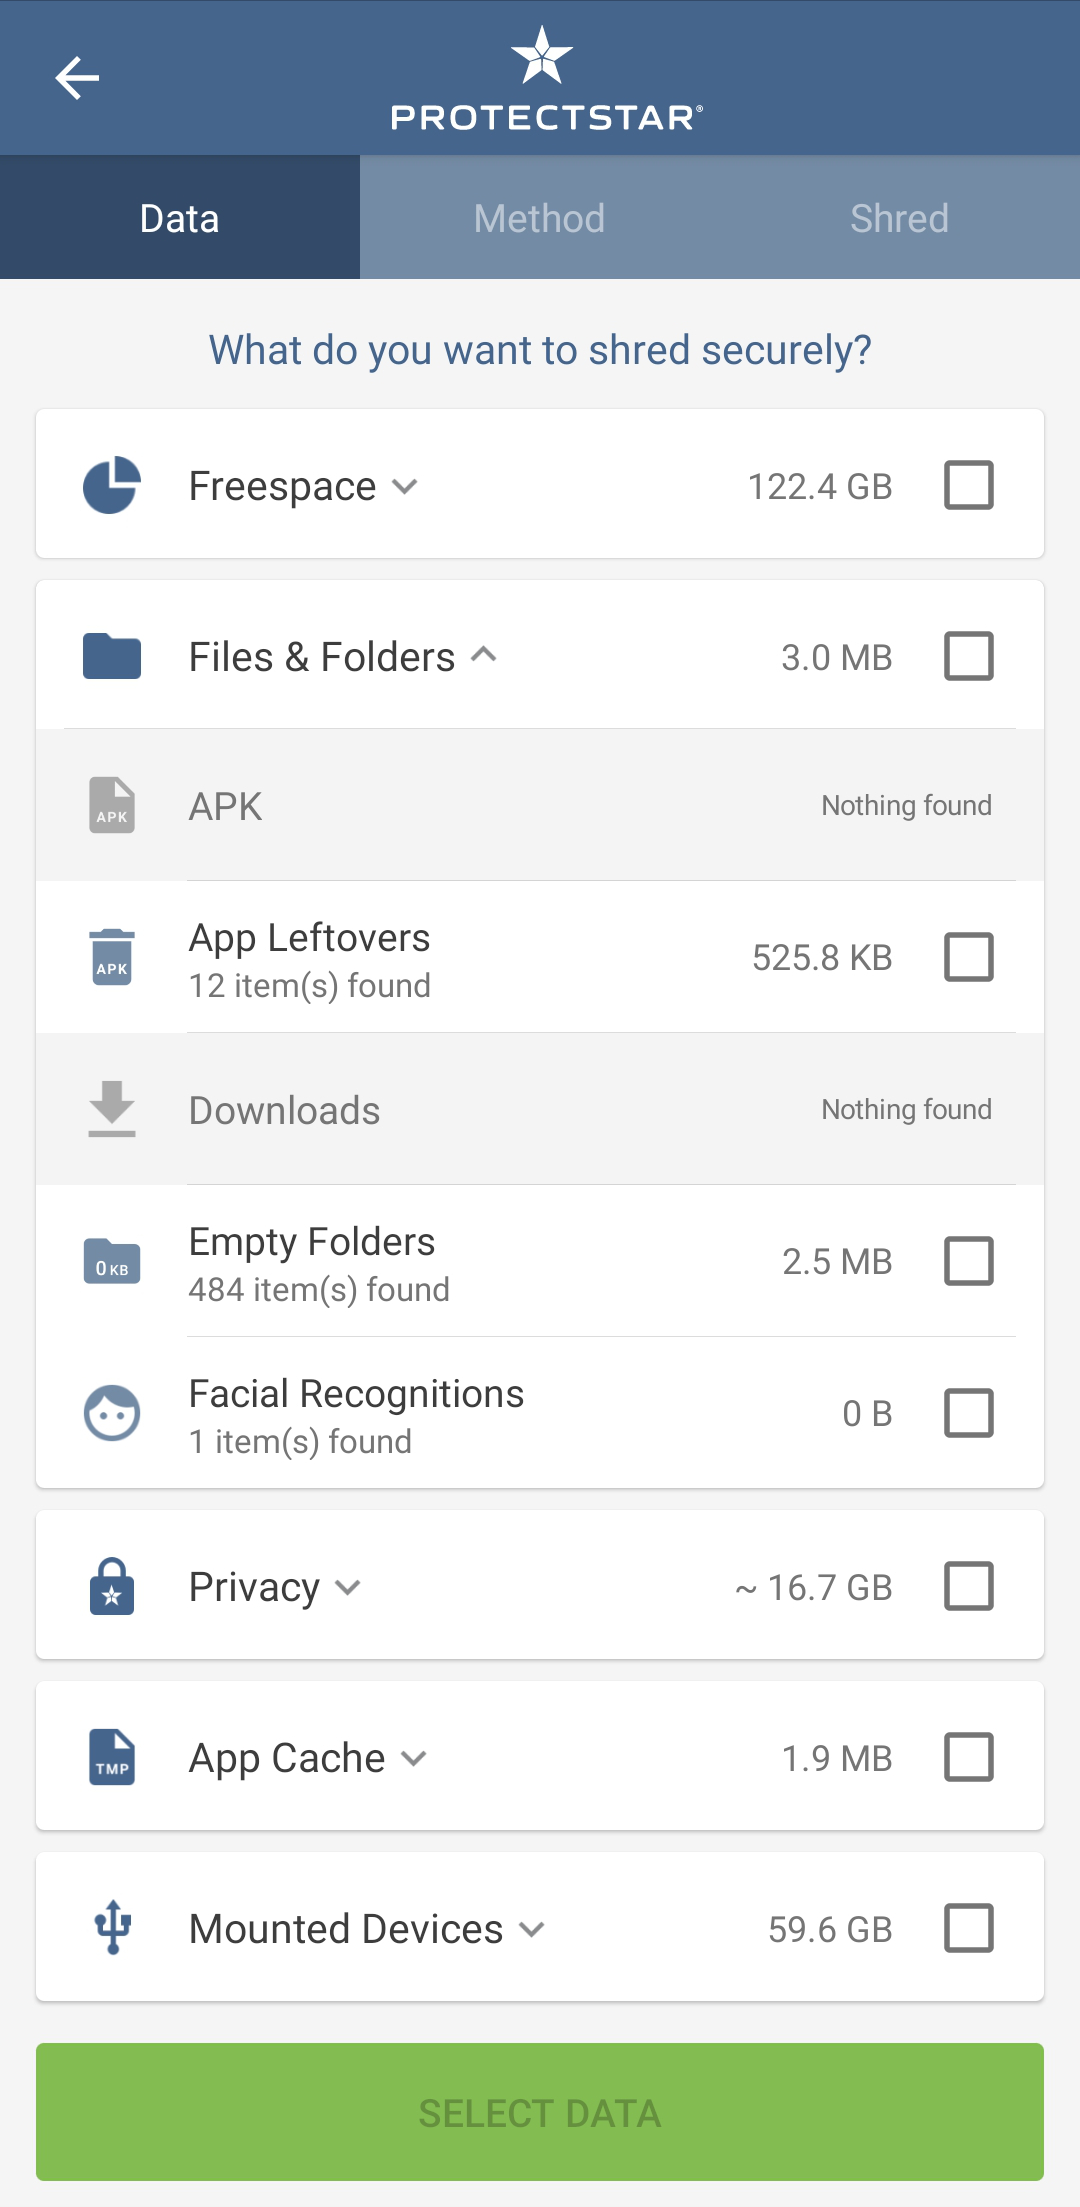Open the Shred tab
Image resolution: width=1080 pixels, height=2207 pixels.
[900, 217]
